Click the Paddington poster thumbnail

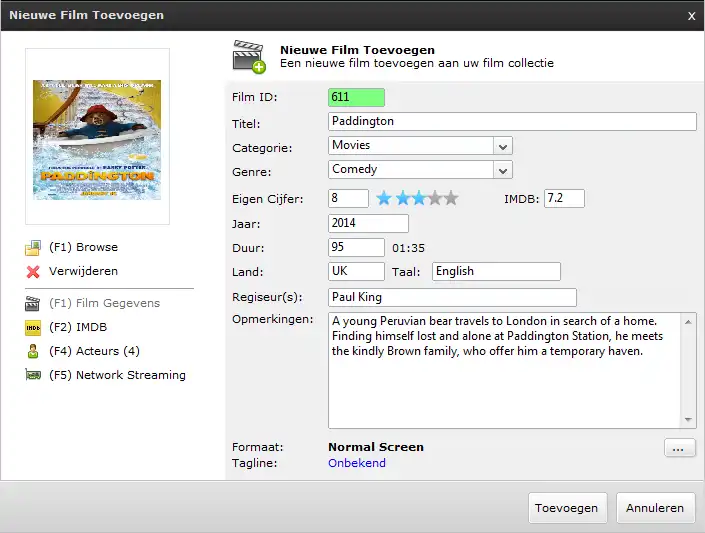[x=97, y=140]
